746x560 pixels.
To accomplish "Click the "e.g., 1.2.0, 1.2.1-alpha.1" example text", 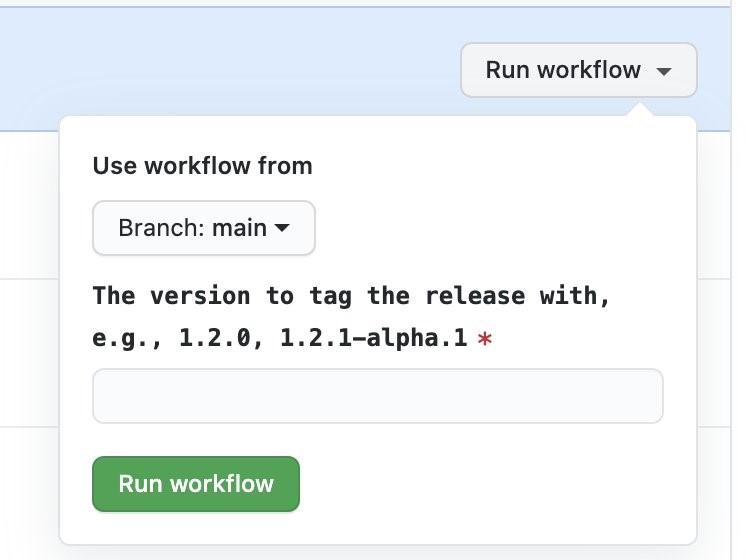I will 280,338.
